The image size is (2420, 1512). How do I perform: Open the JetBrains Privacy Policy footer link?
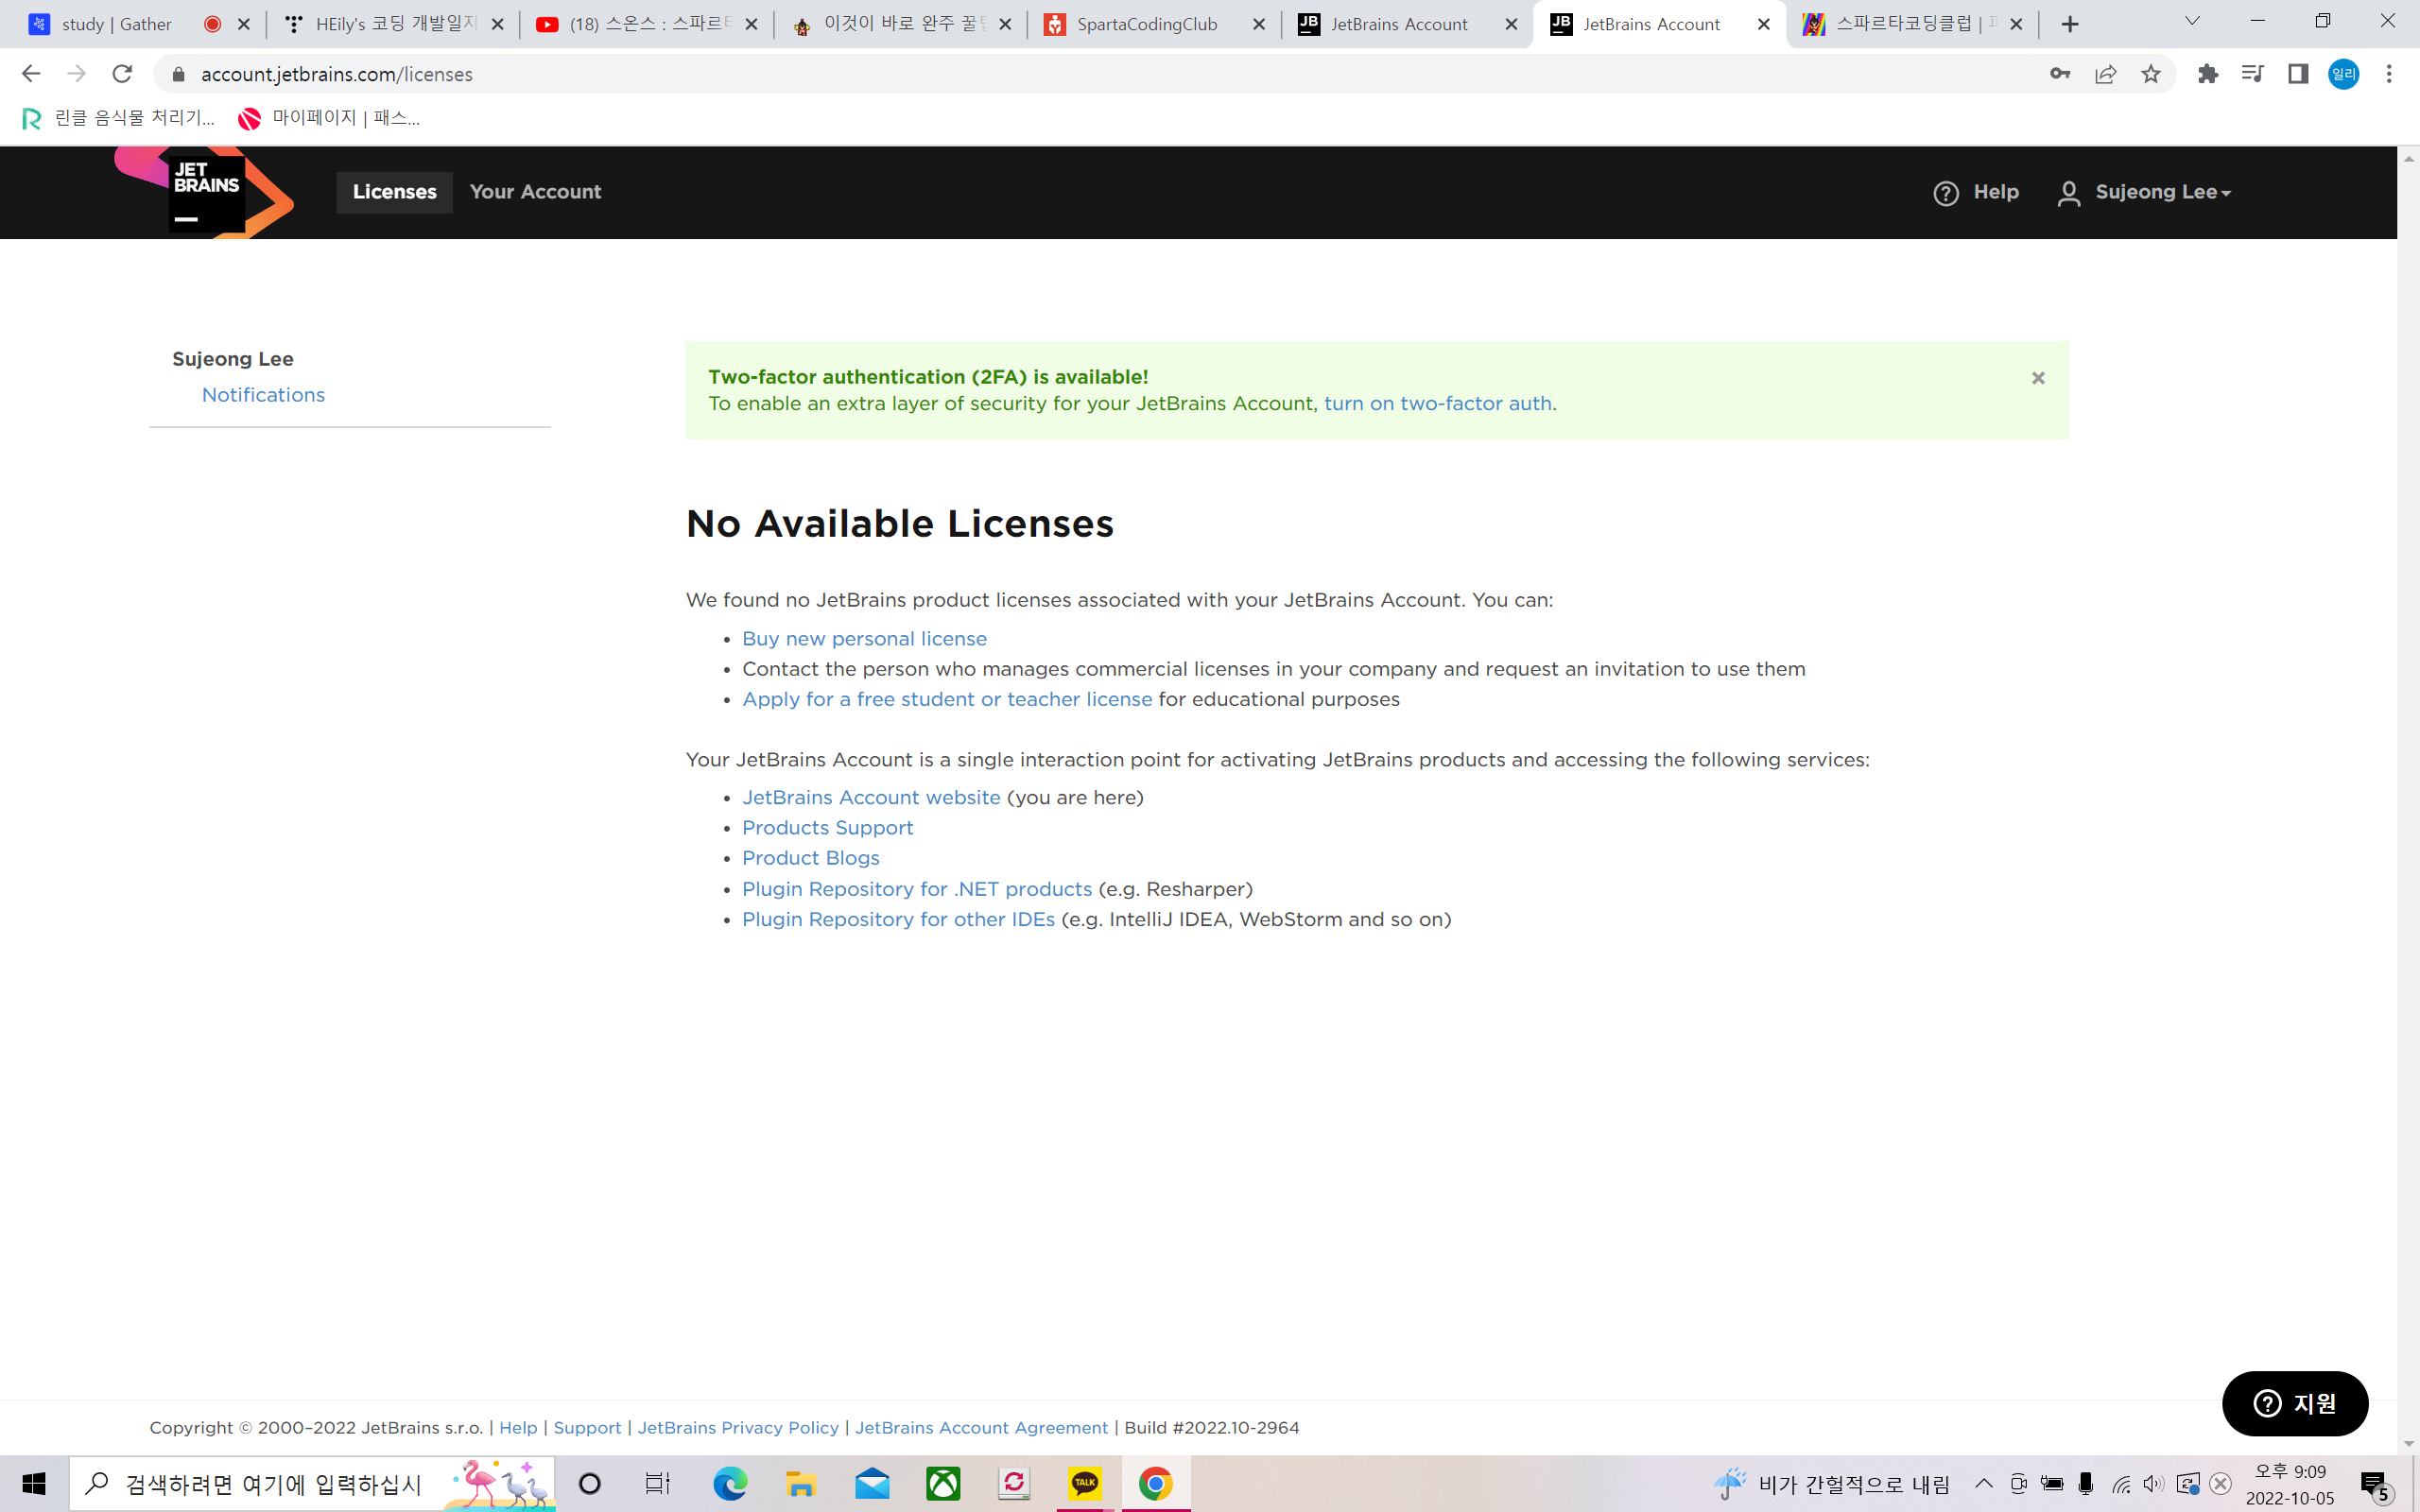pyautogui.click(x=738, y=1428)
